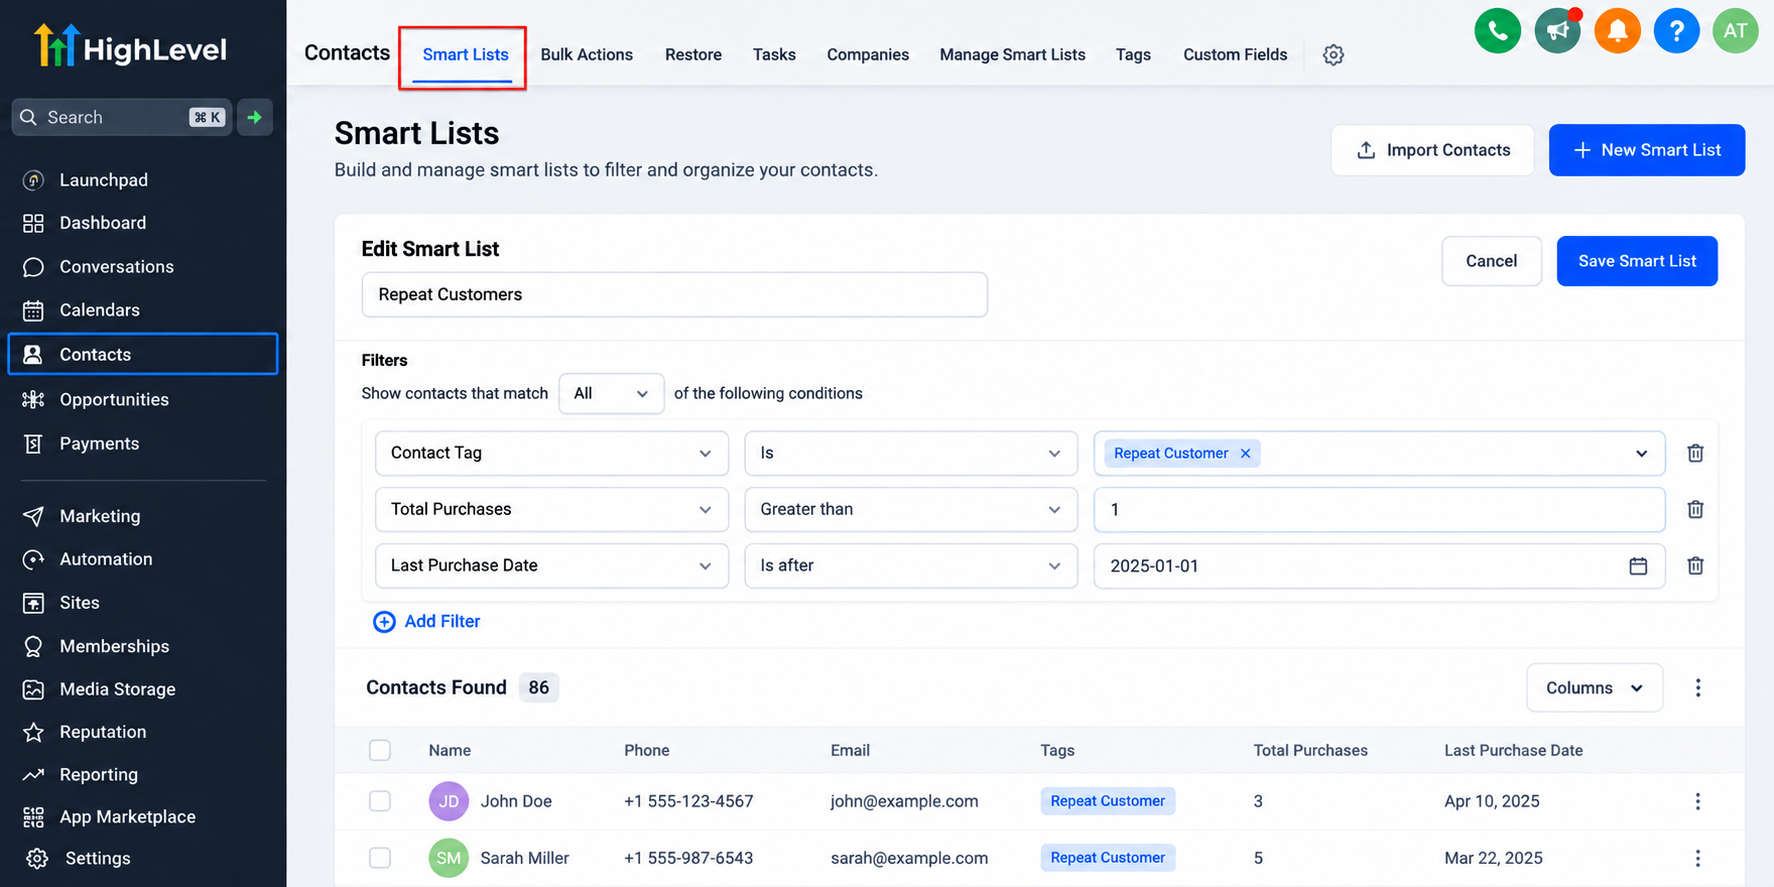Open the calendar date picker icon
The image size is (1774, 887).
point(1638,566)
